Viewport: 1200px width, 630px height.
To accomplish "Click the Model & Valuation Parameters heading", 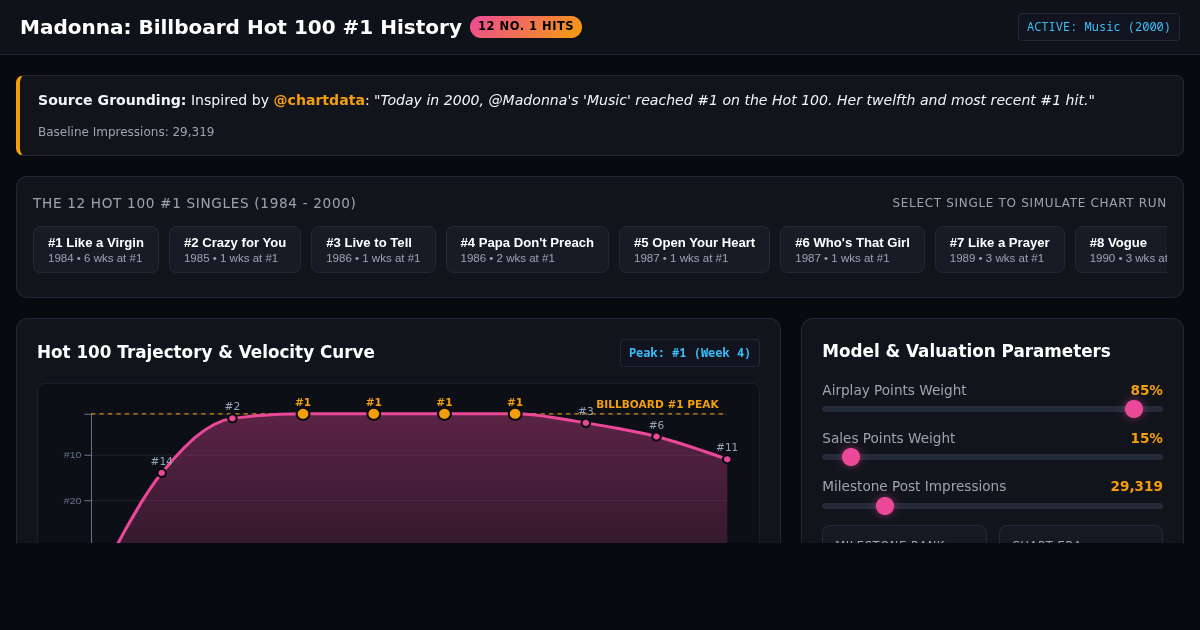I will pos(966,351).
